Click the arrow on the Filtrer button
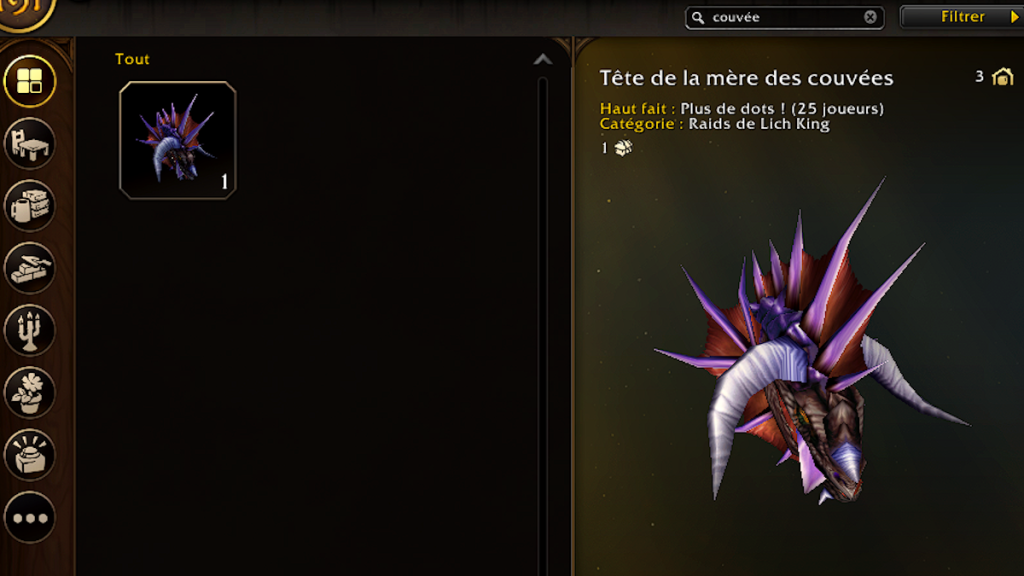The height and width of the screenshot is (576, 1024). [1014, 17]
